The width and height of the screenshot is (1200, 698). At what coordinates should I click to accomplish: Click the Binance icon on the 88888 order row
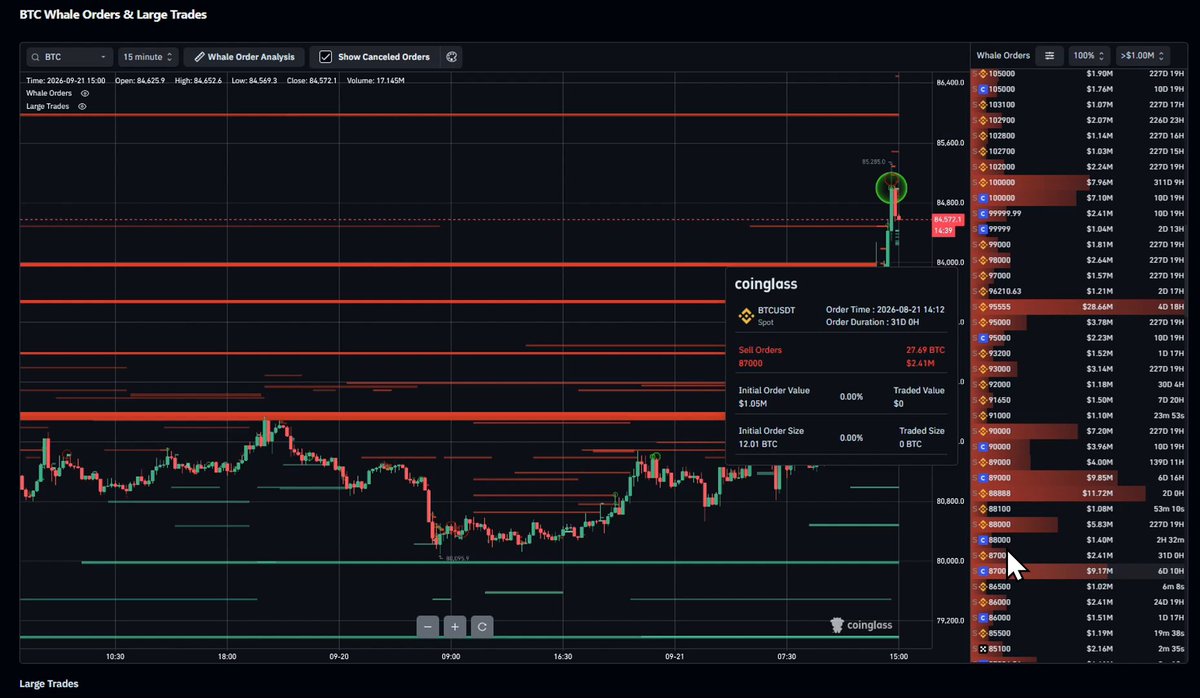pos(982,493)
